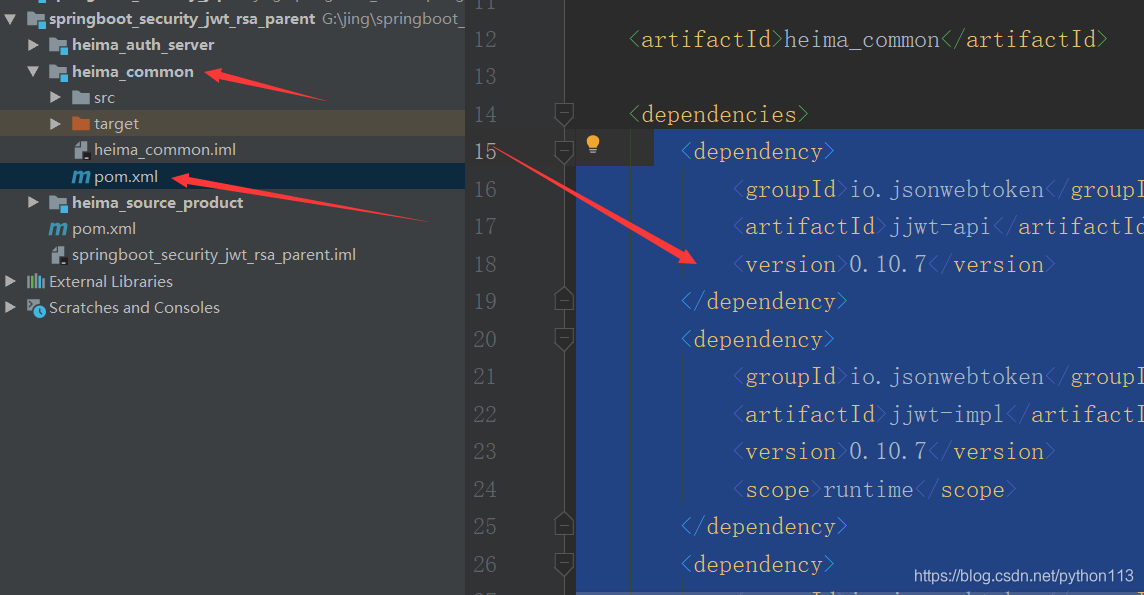
Task: Select heima_source_product module
Action: [158, 202]
